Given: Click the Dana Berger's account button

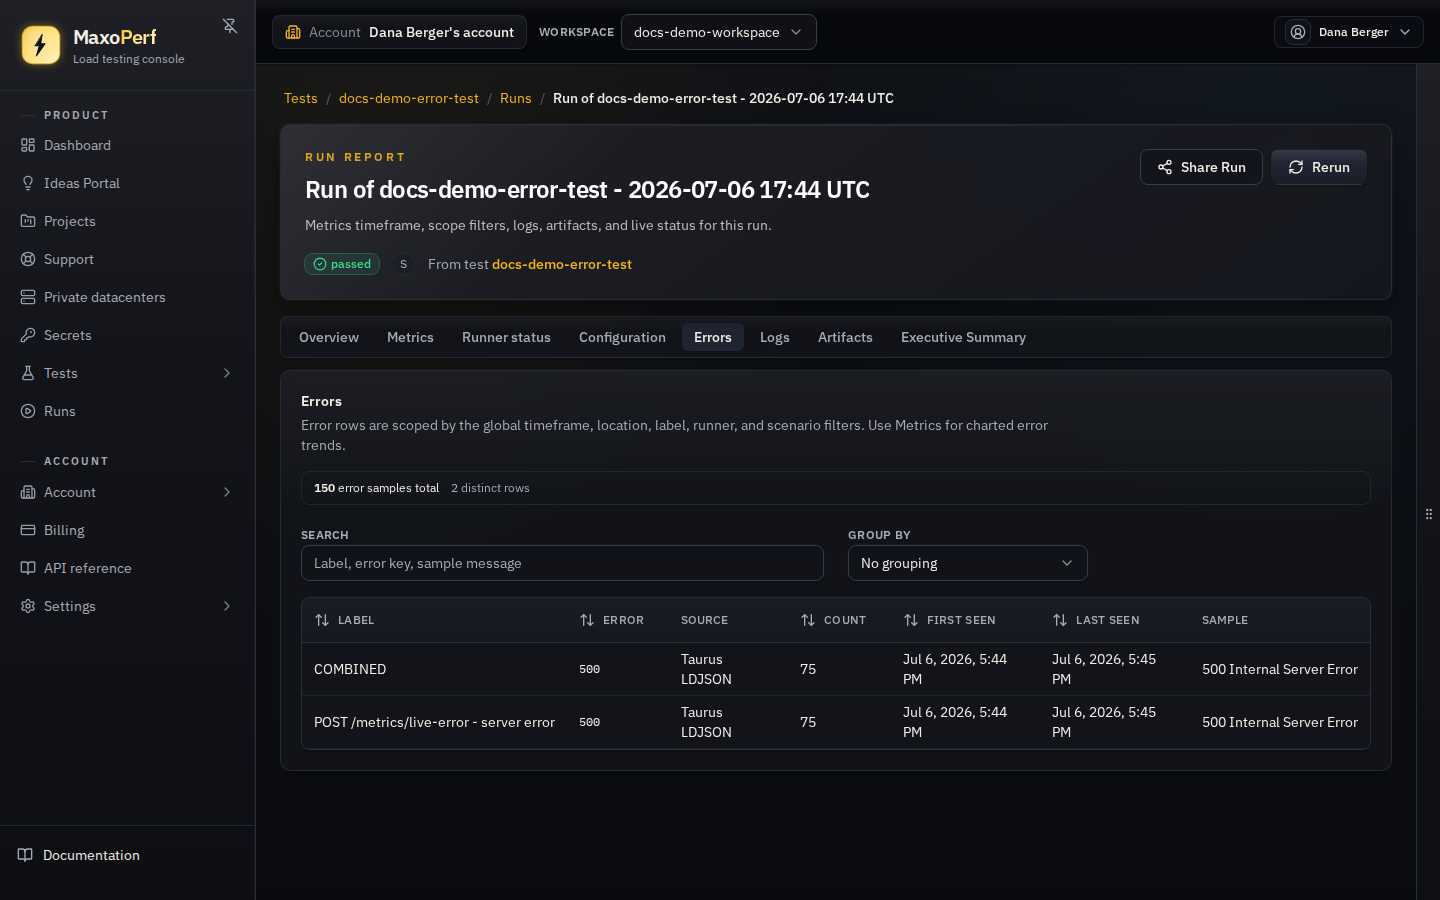Looking at the screenshot, I should pos(399,32).
